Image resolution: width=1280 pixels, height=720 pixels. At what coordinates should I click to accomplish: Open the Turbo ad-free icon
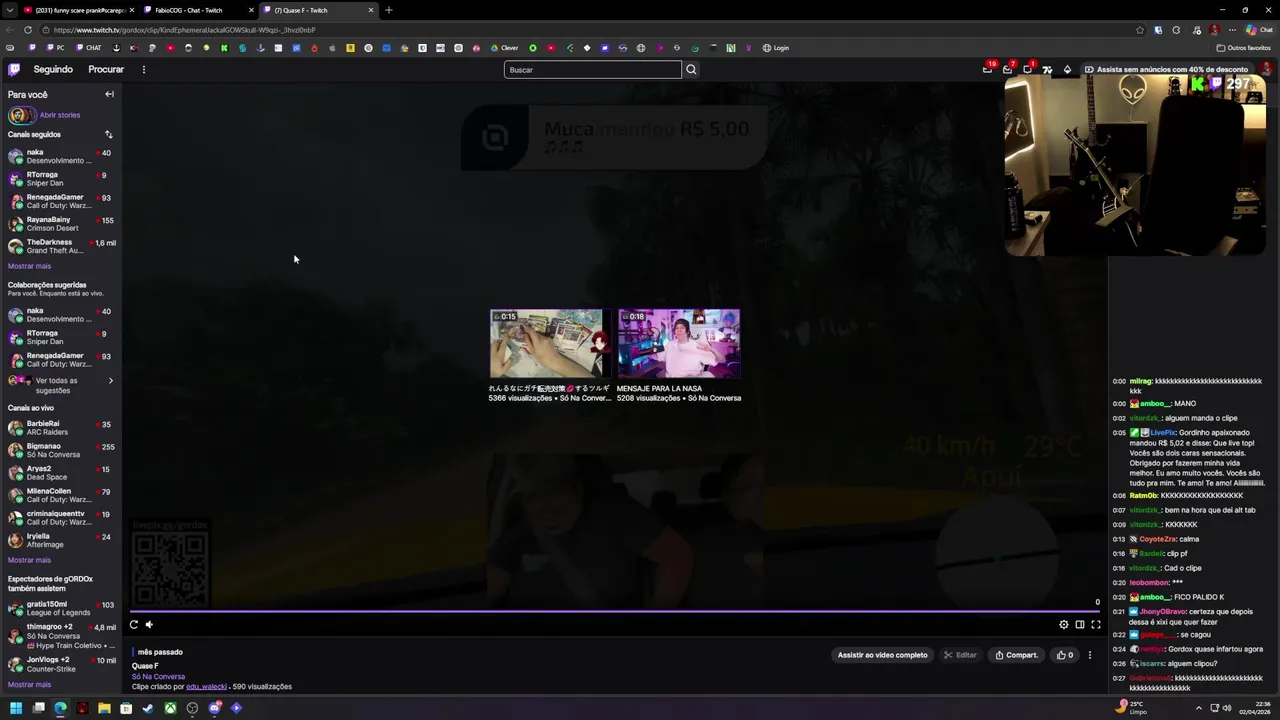point(1047,69)
